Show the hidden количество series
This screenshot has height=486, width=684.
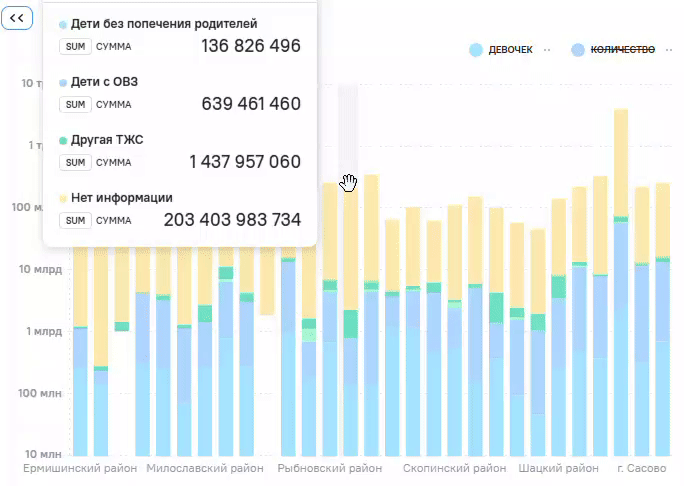[x=622, y=50]
